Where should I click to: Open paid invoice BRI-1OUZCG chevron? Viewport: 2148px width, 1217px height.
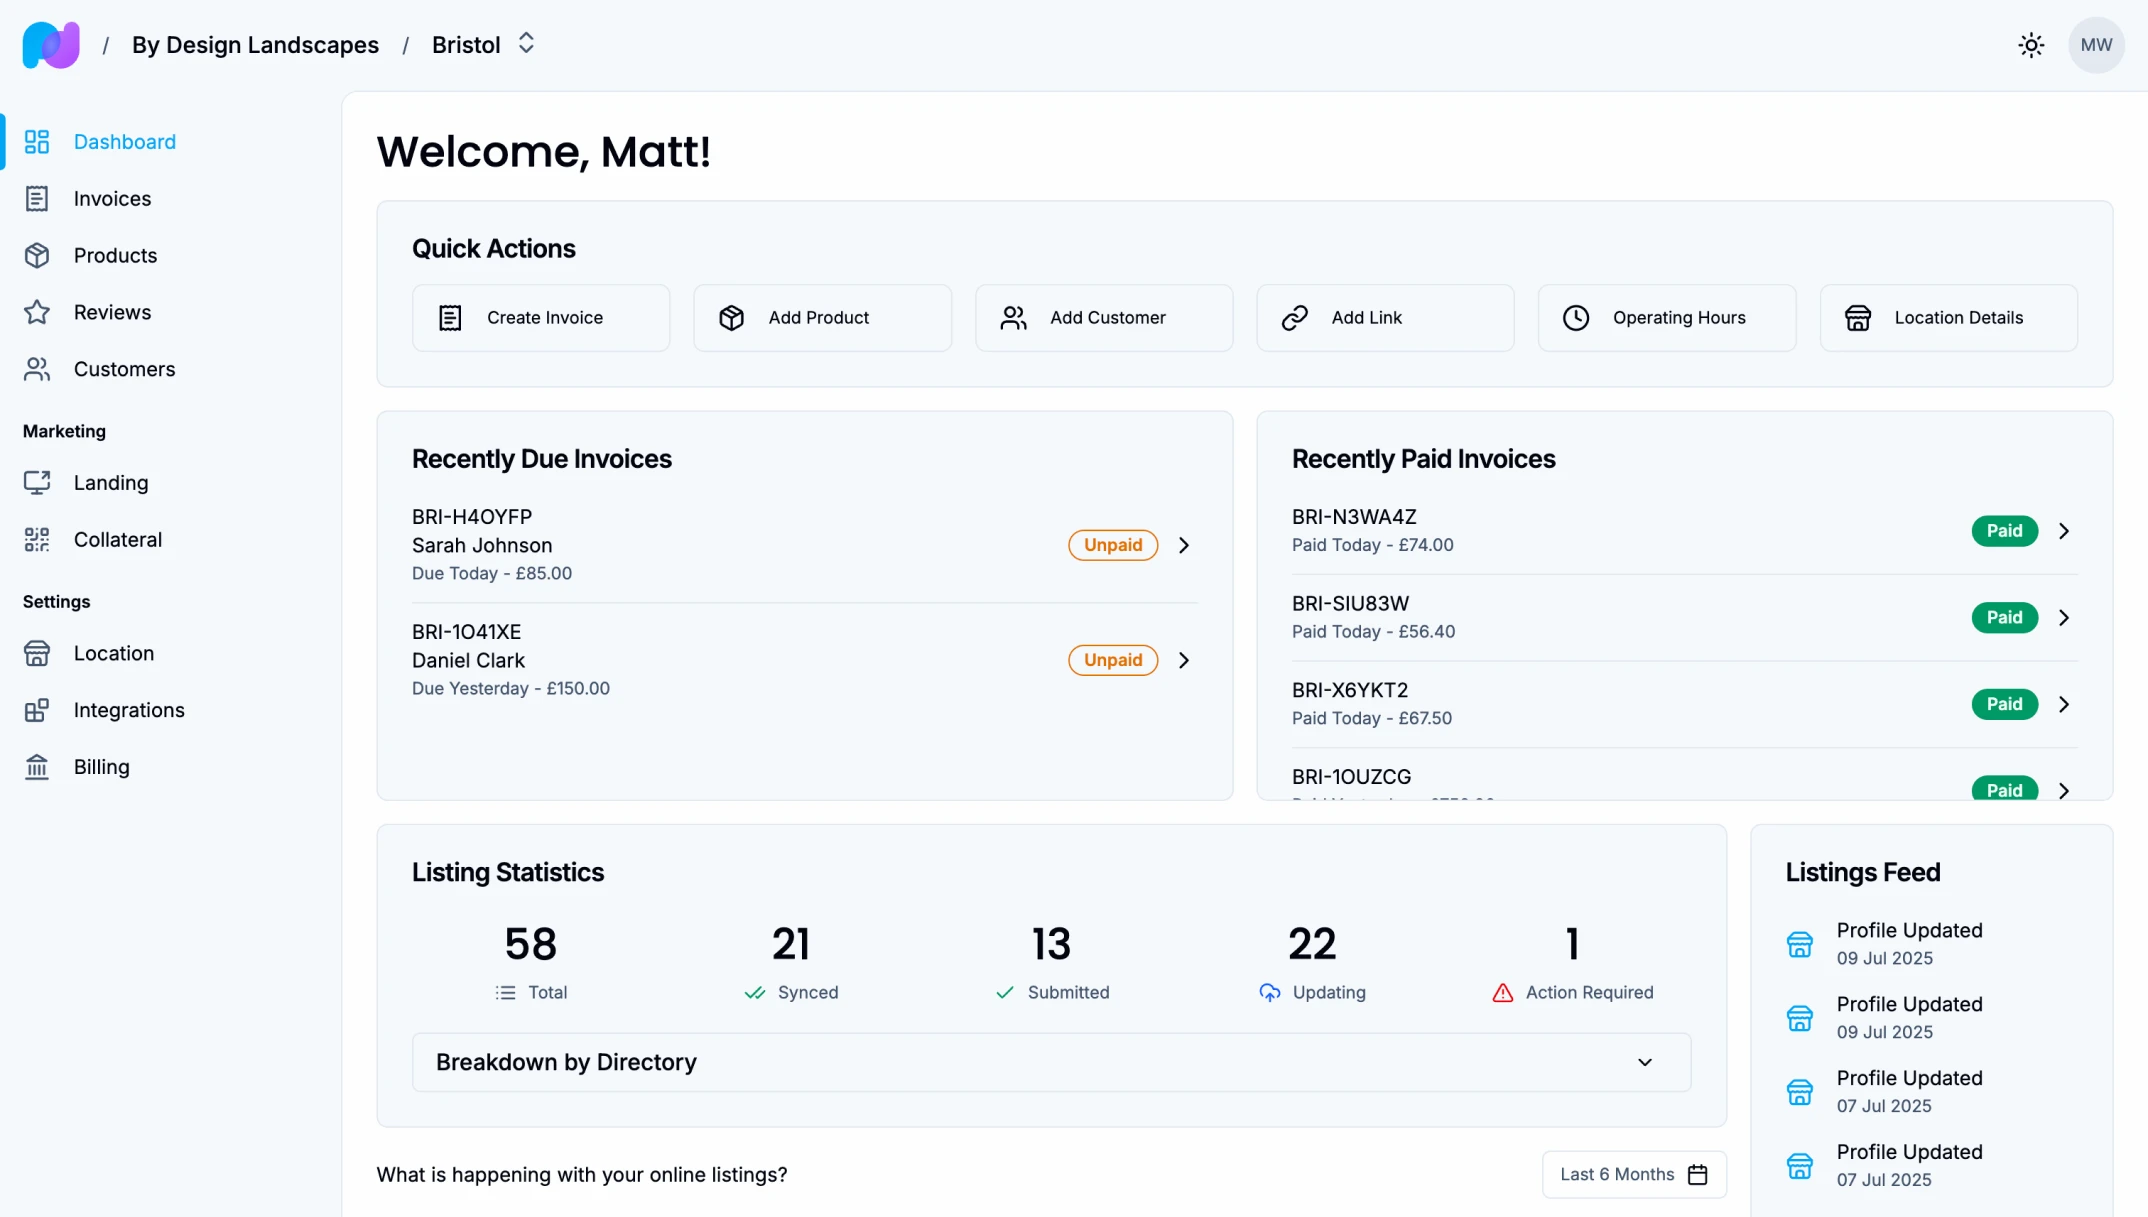tap(2064, 790)
